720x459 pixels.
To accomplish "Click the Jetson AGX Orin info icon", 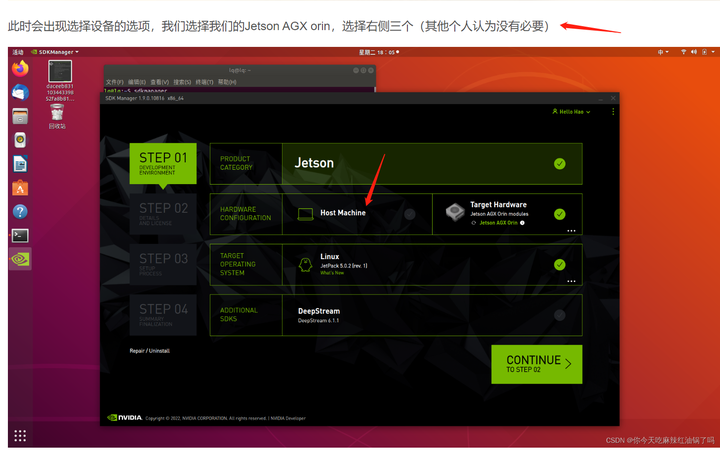I will pyautogui.click(x=522, y=223).
